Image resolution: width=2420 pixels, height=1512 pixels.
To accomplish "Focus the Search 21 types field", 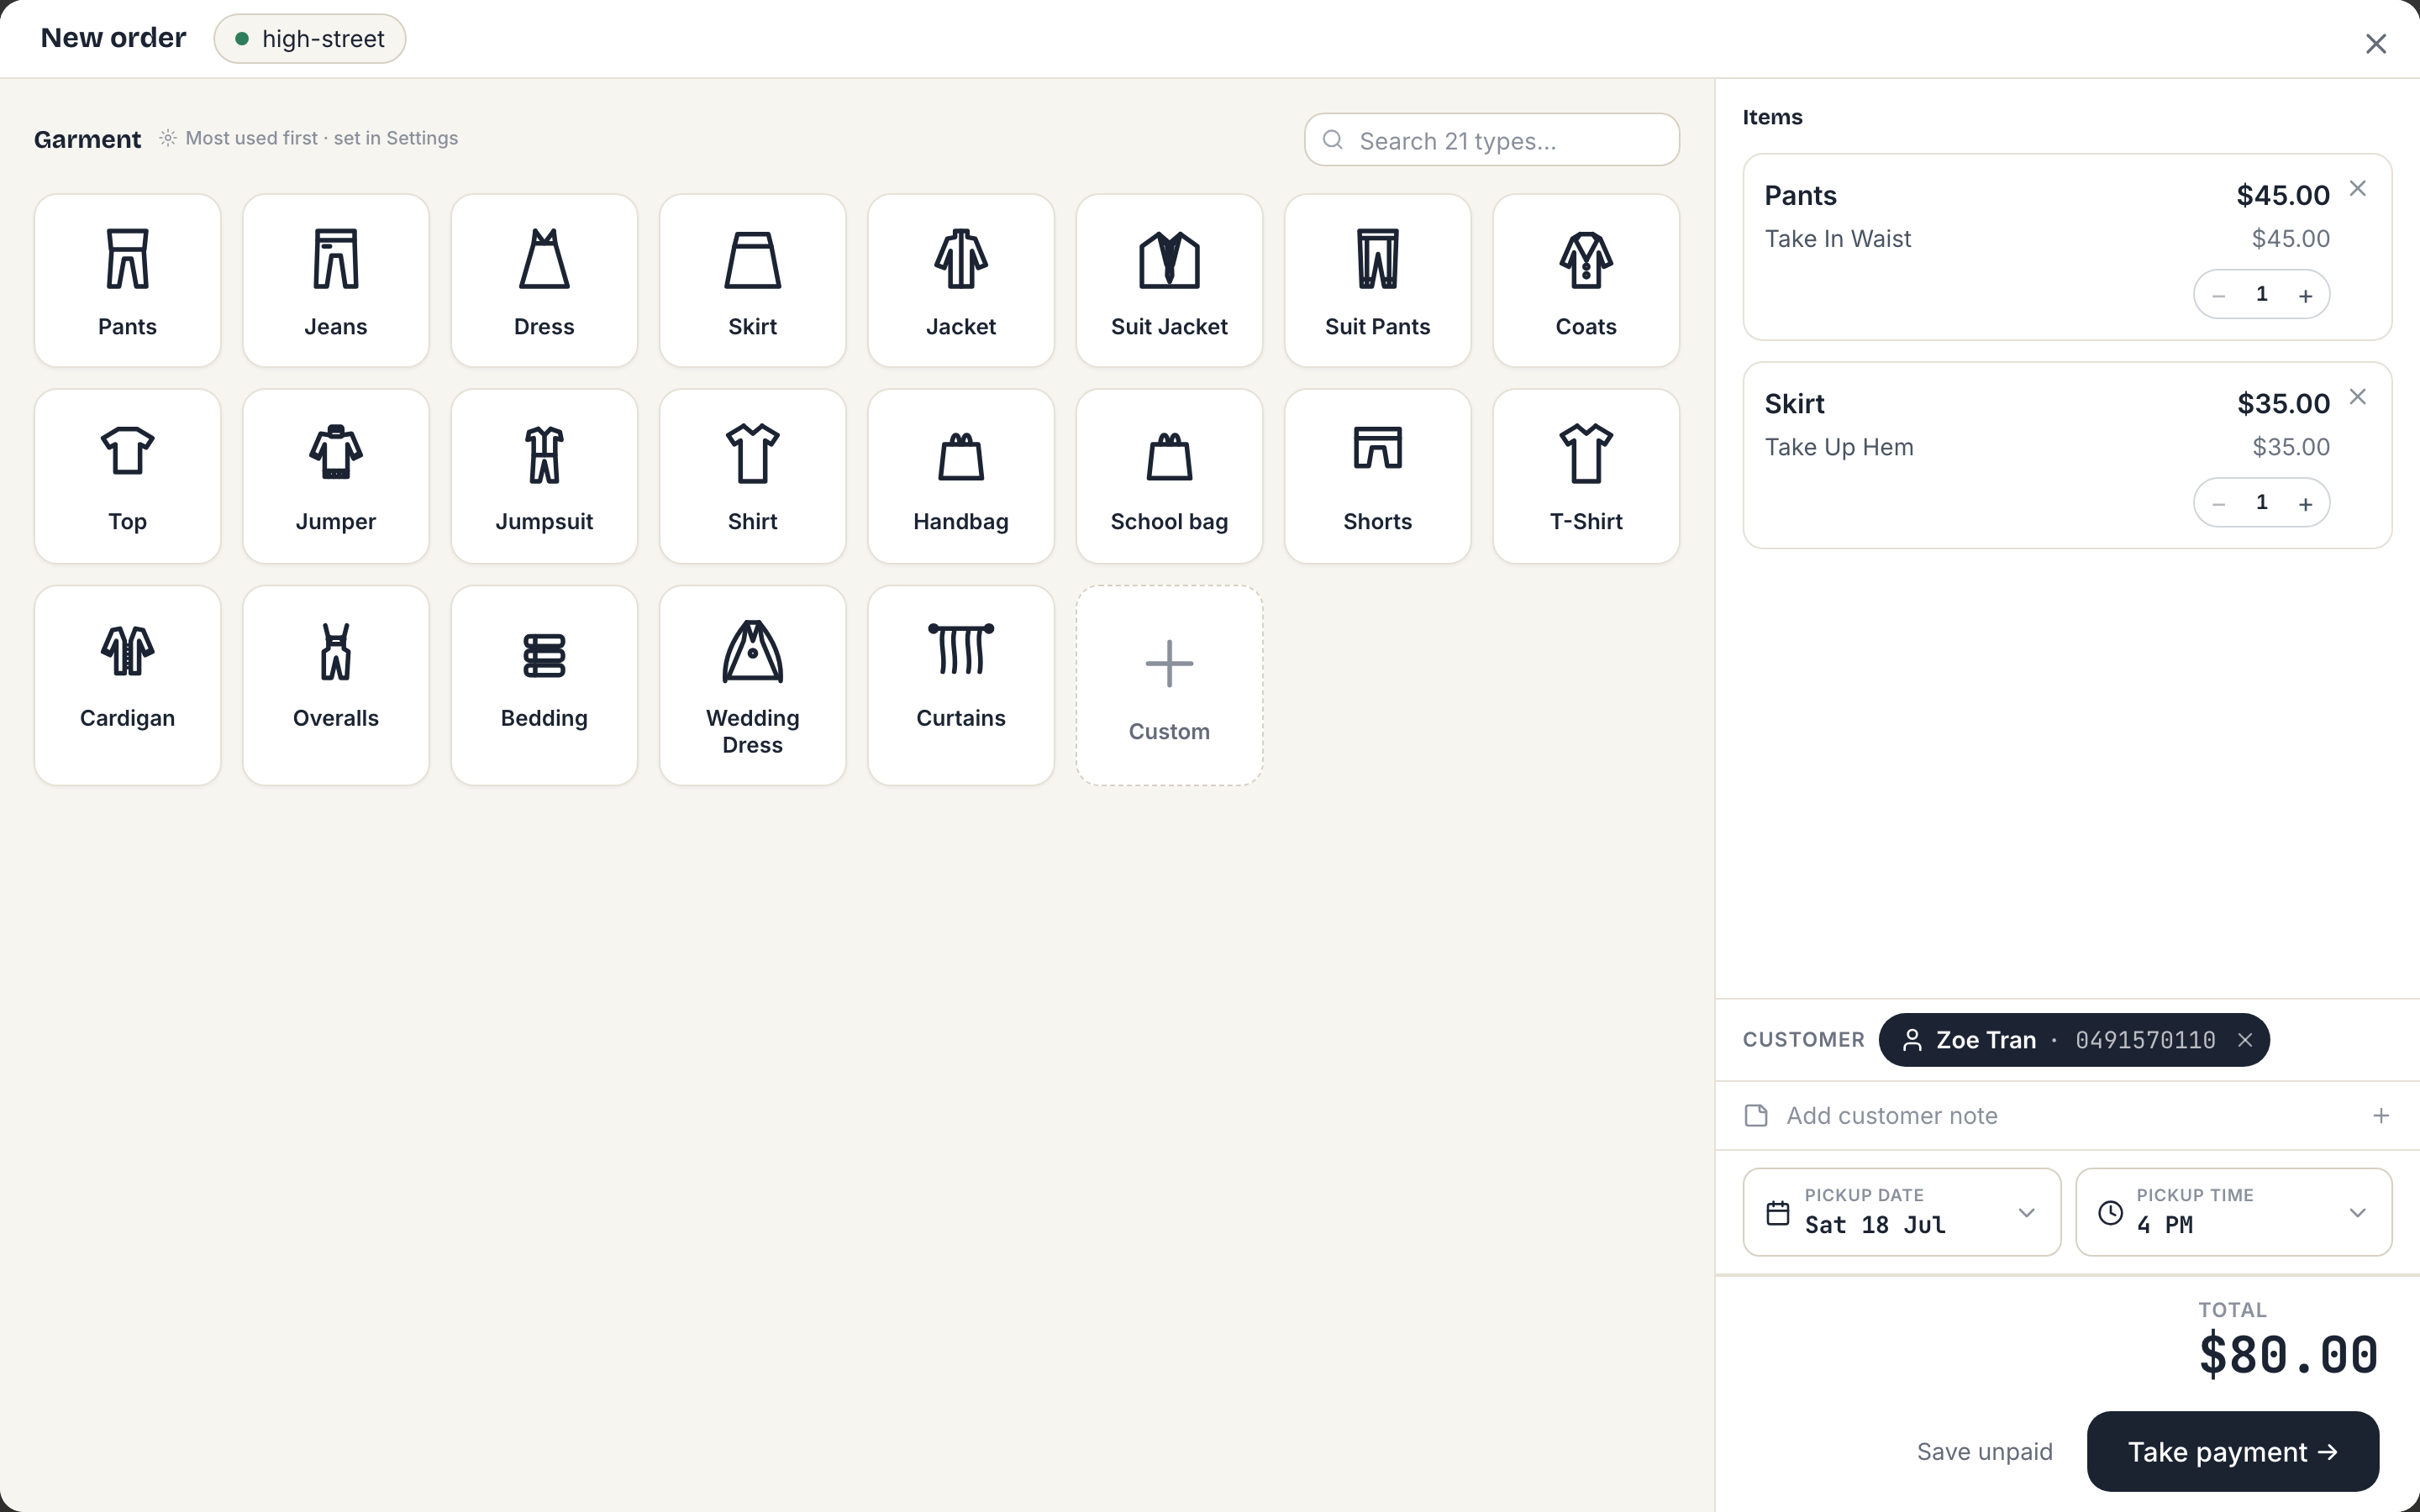I will coord(1491,140).
